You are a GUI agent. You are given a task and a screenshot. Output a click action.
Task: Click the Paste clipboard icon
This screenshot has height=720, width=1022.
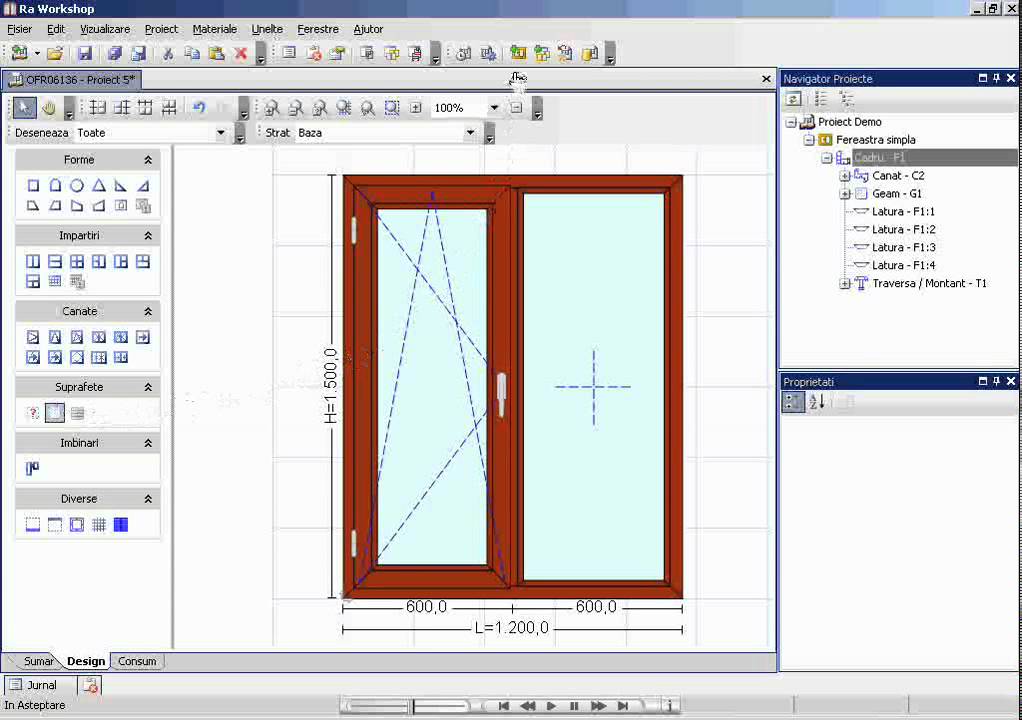click(x=216, y=53)
